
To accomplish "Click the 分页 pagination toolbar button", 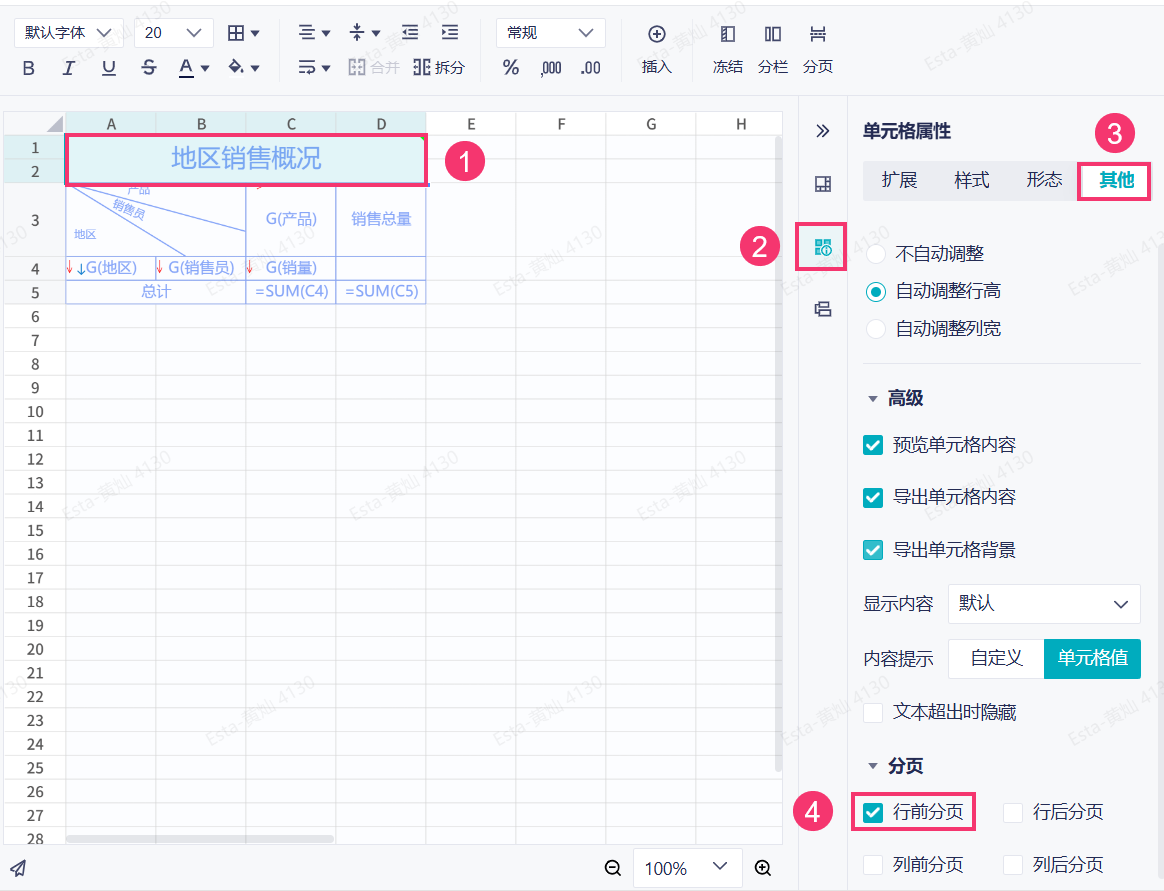I will (817, 50).
